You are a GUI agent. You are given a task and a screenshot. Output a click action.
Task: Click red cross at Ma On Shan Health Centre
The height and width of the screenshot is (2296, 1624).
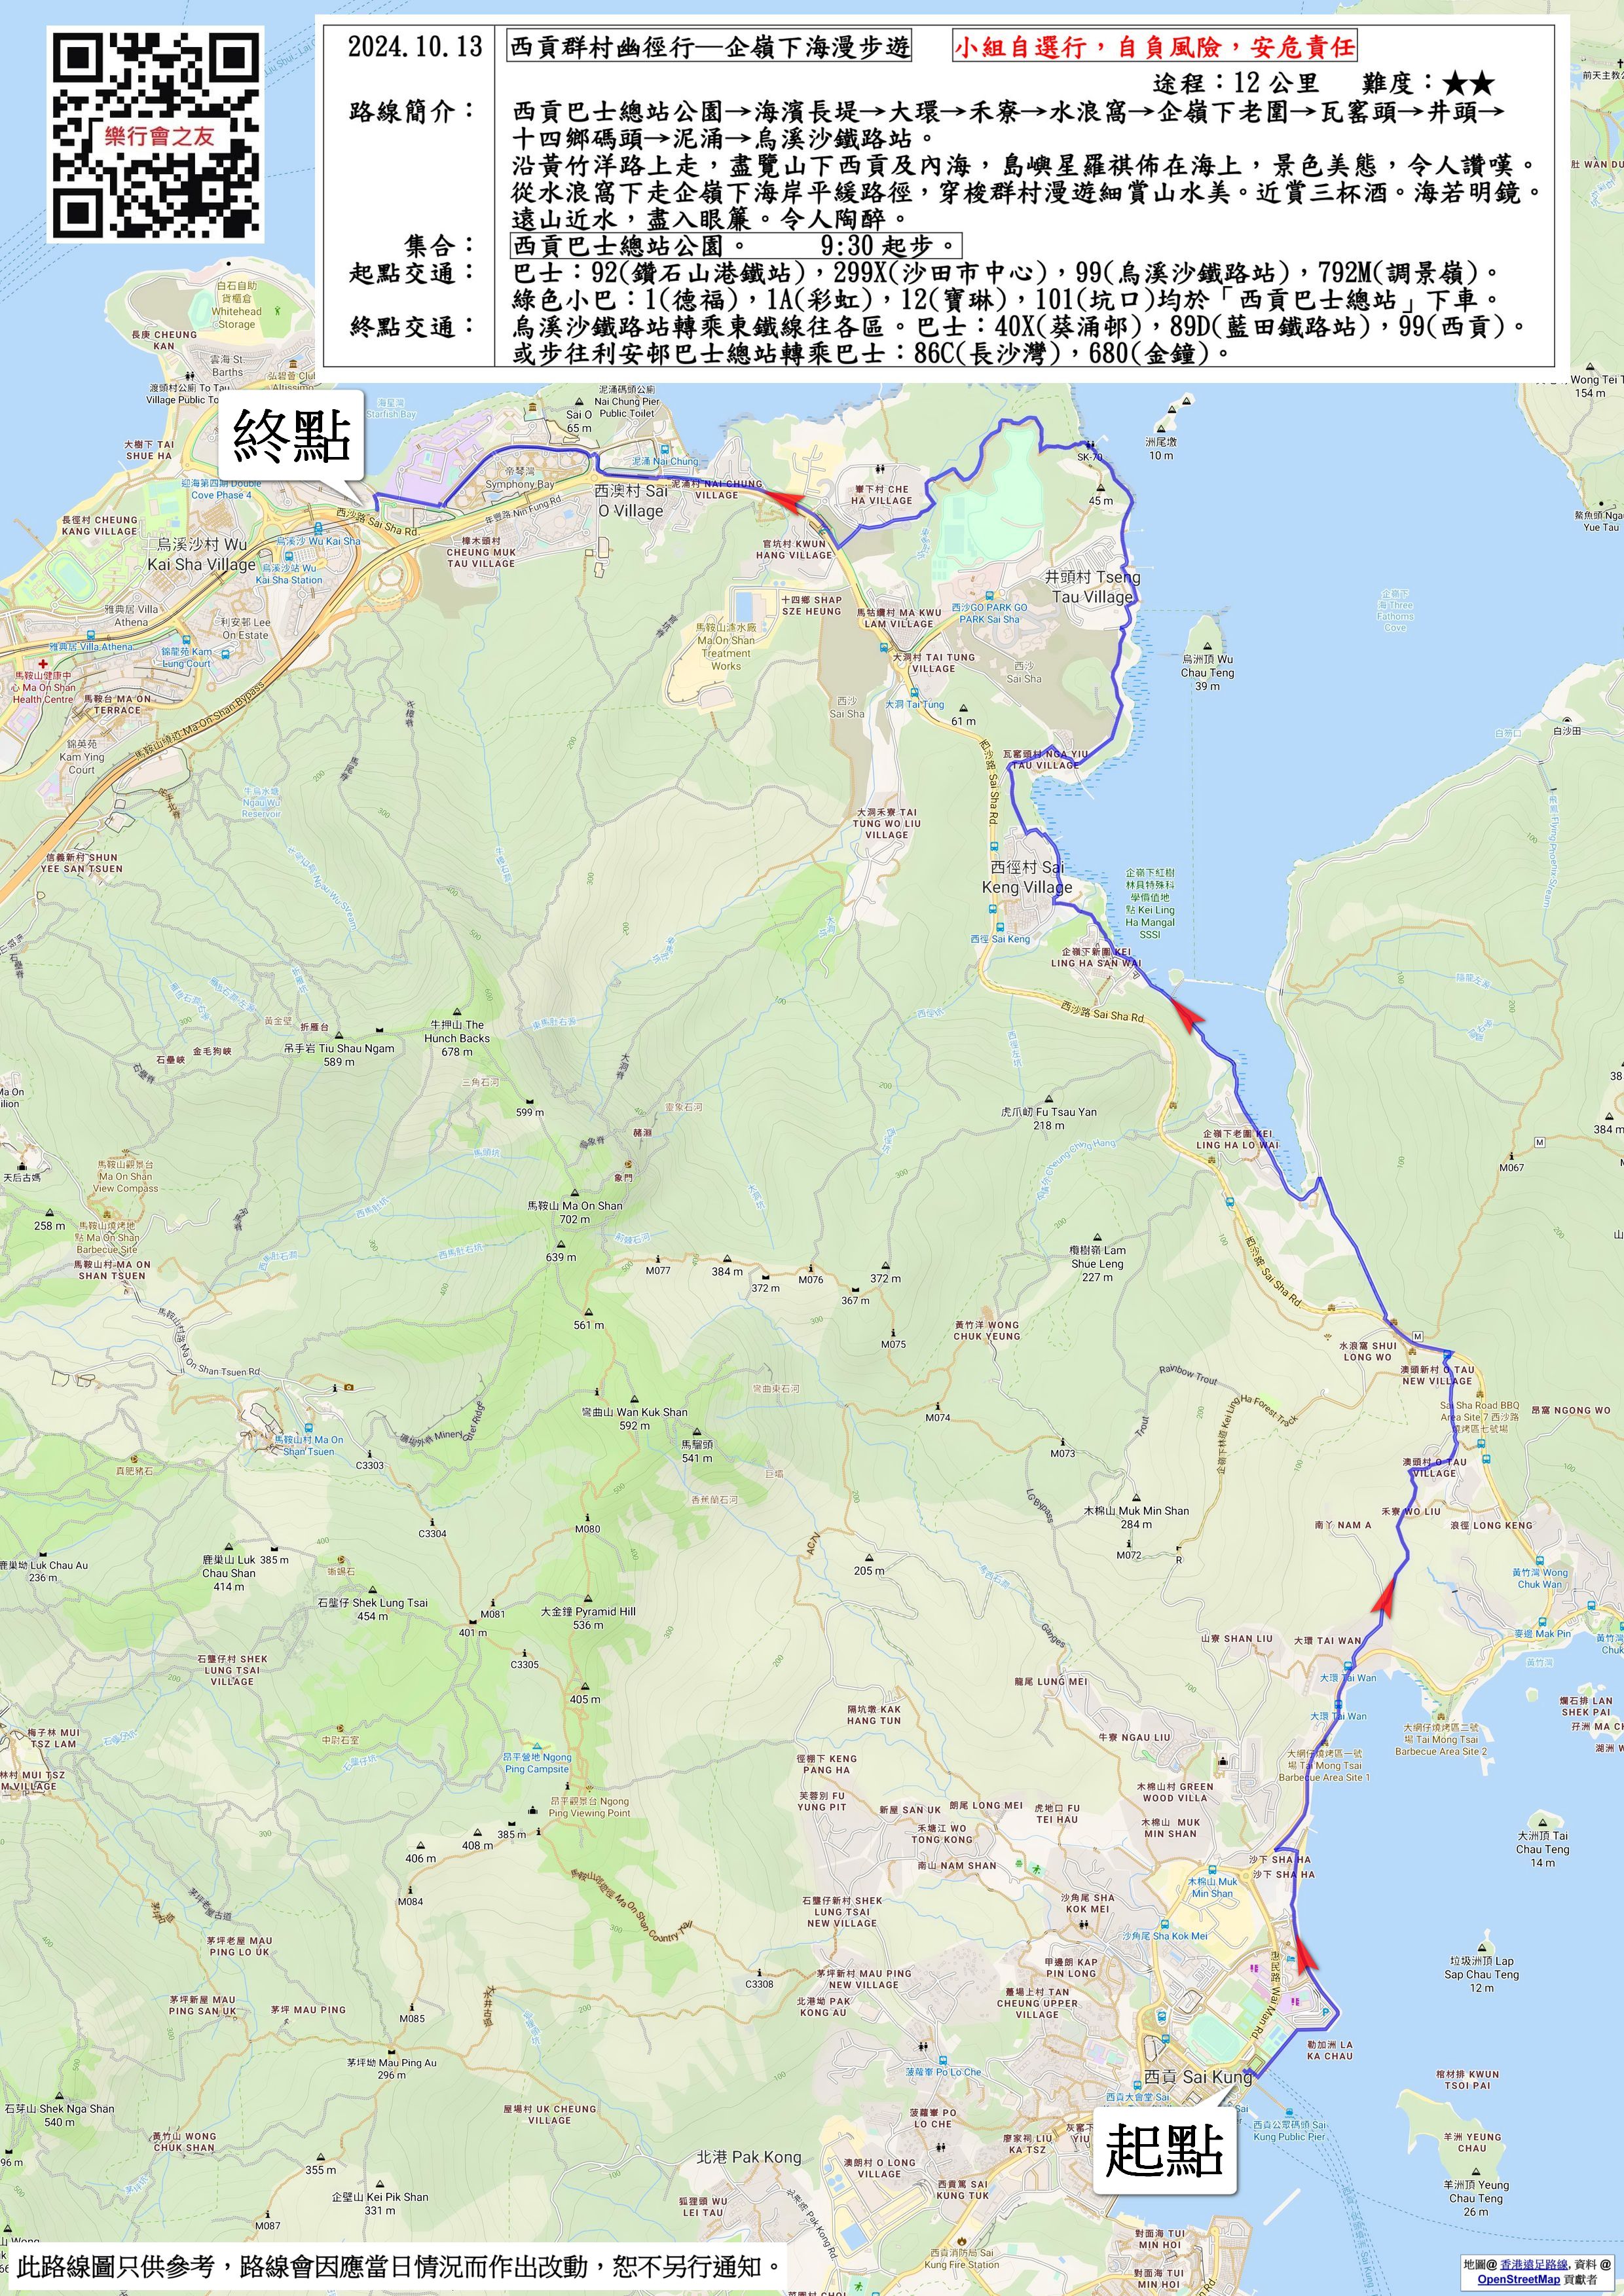pos(43,664)
